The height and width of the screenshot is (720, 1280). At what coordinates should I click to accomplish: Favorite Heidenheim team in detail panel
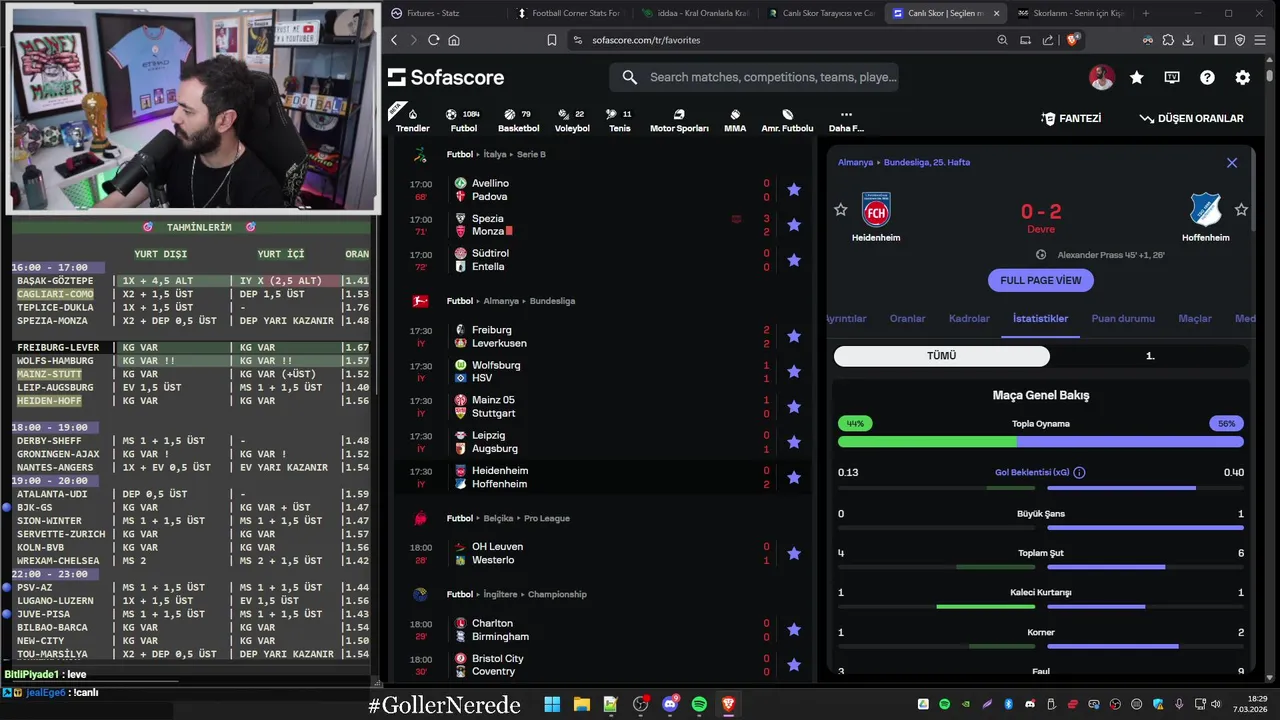pos(841,210)
